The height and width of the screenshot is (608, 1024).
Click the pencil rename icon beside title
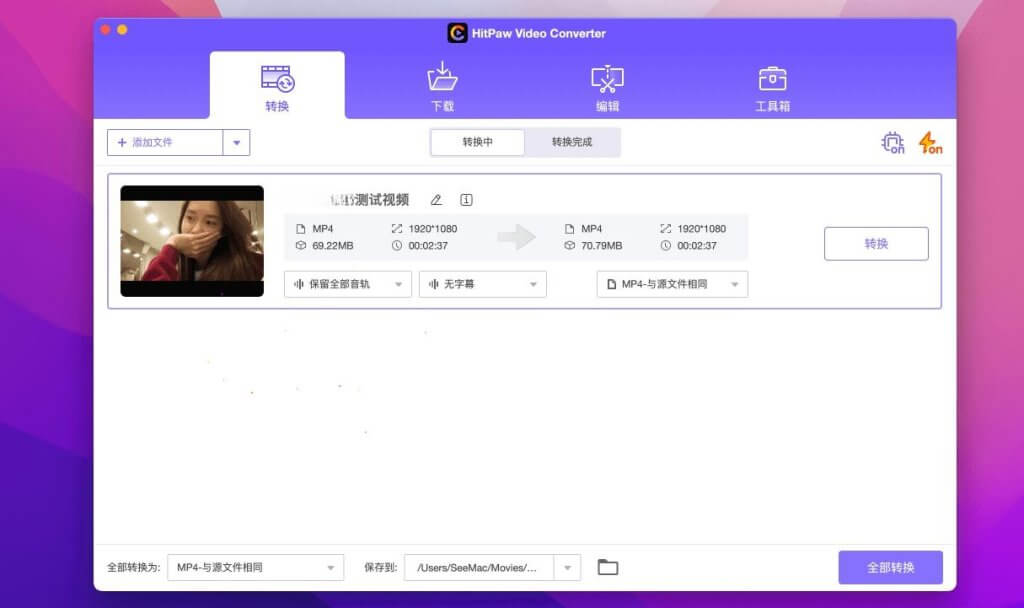click(x=436, y=200)
